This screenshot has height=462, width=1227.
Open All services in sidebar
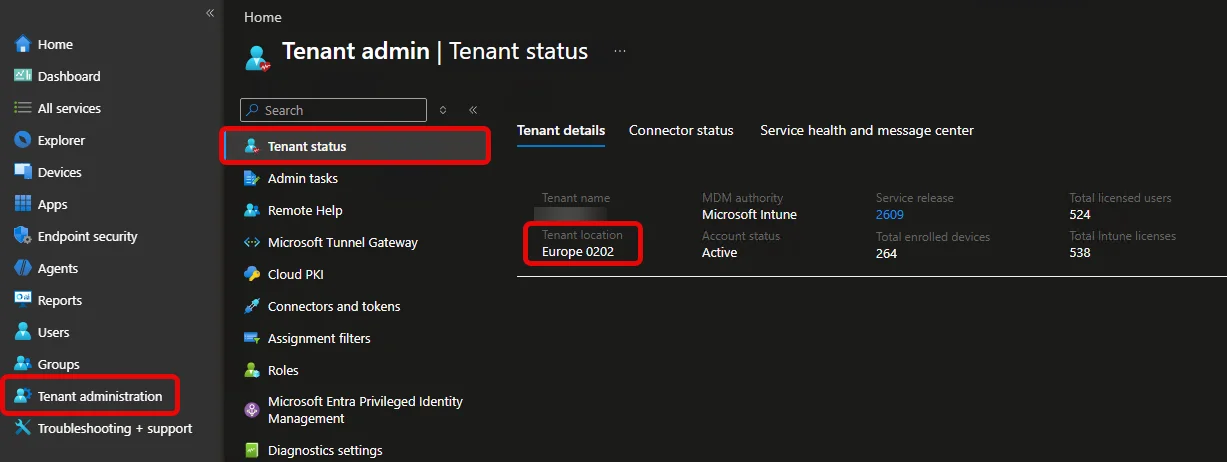click(x=69, y=108)
